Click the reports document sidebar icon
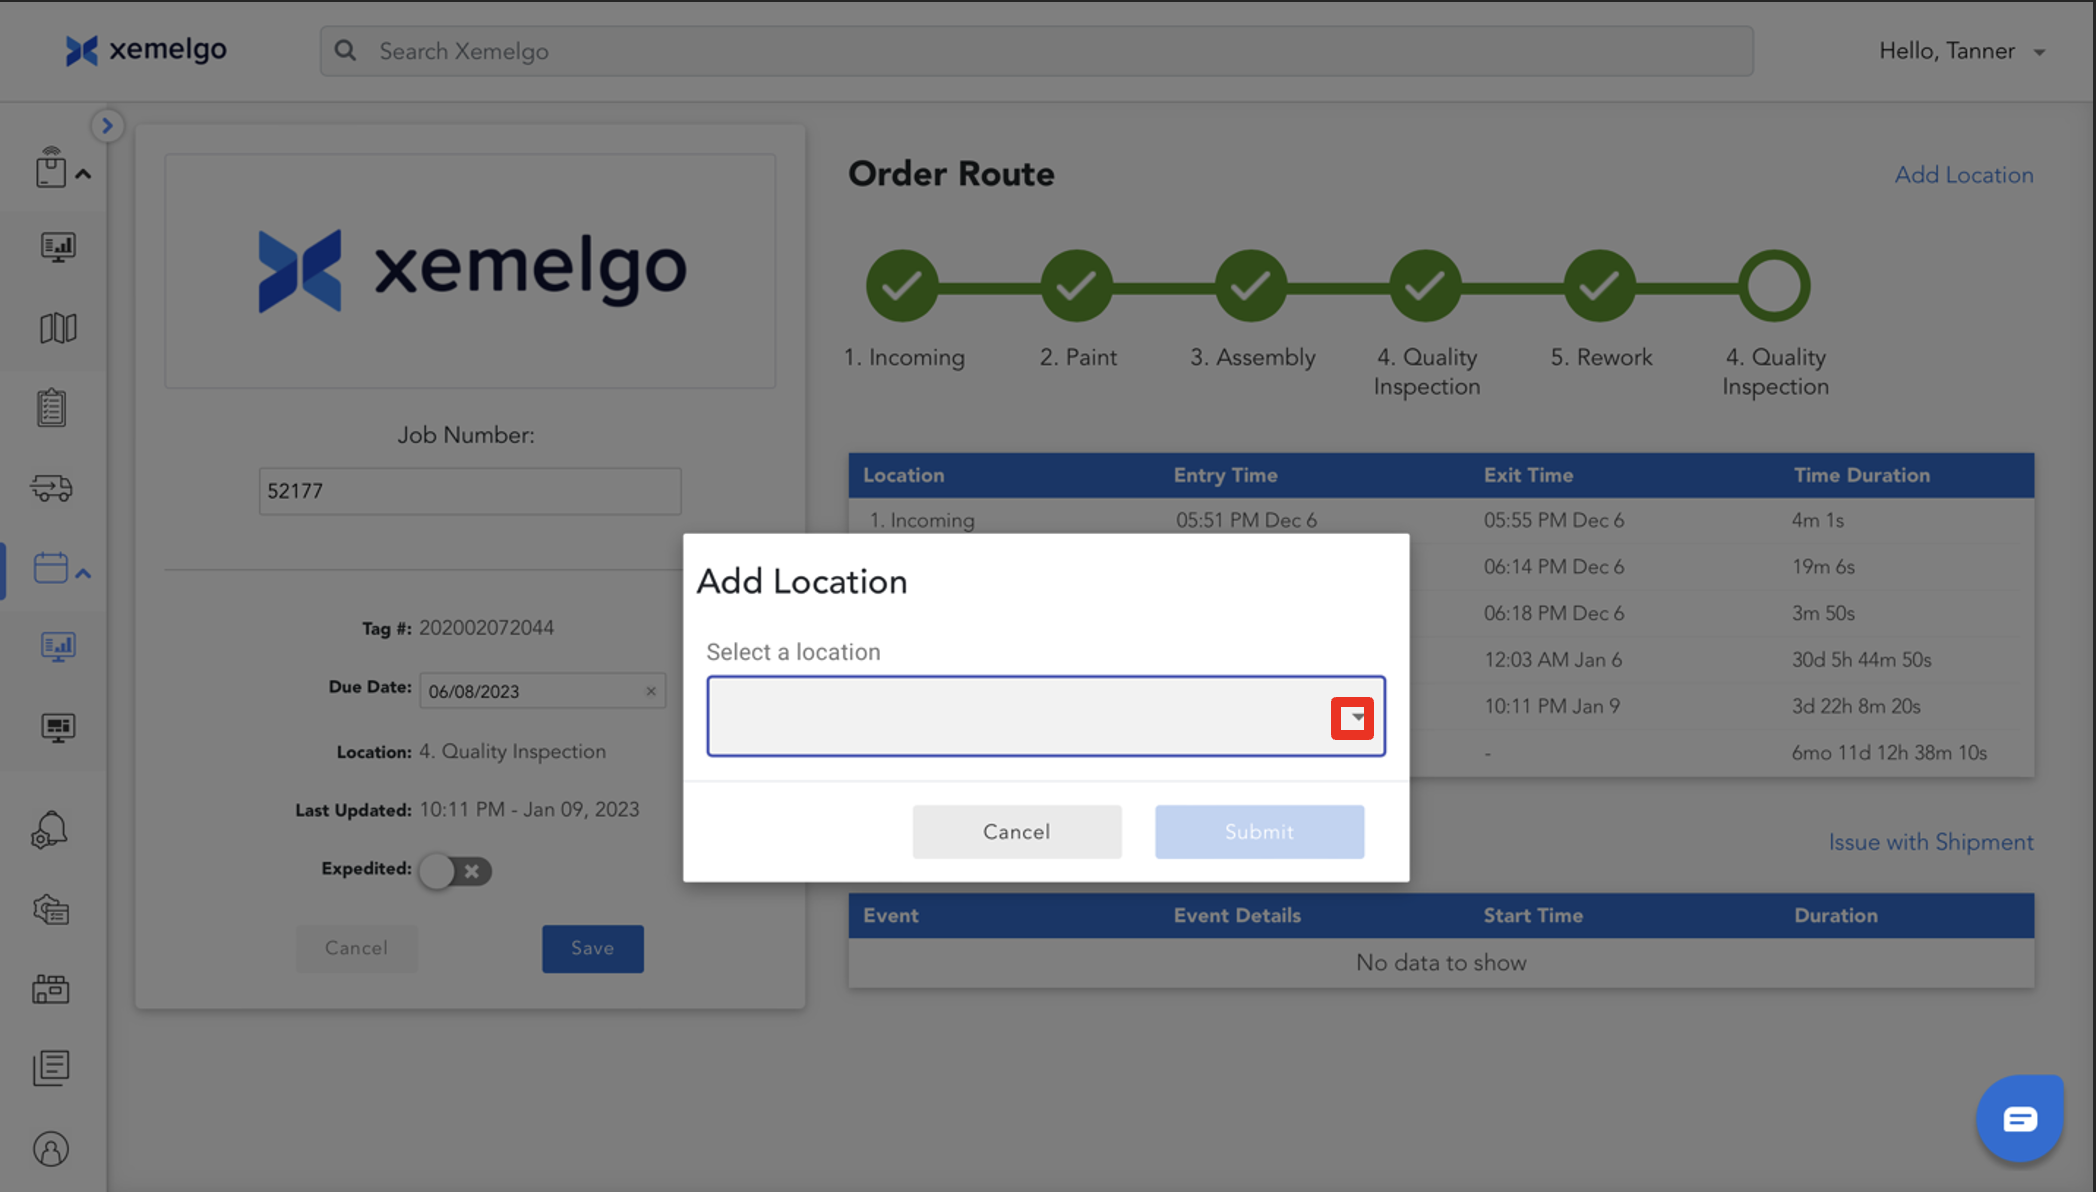This screenshot has height=1192, width=2096. (x=51, y=1068)
